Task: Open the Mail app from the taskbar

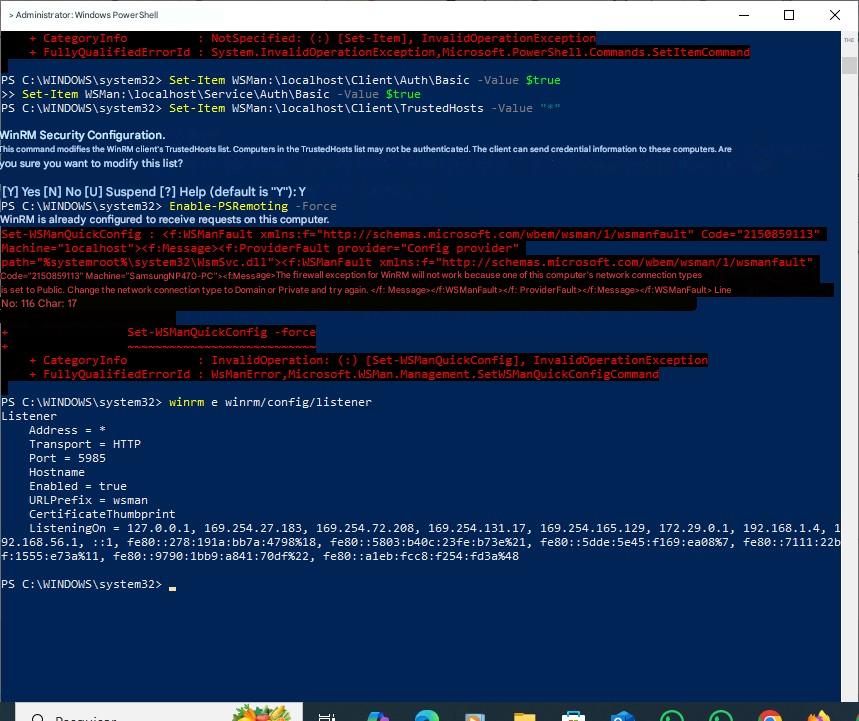Action: click(x=622, y=714)
